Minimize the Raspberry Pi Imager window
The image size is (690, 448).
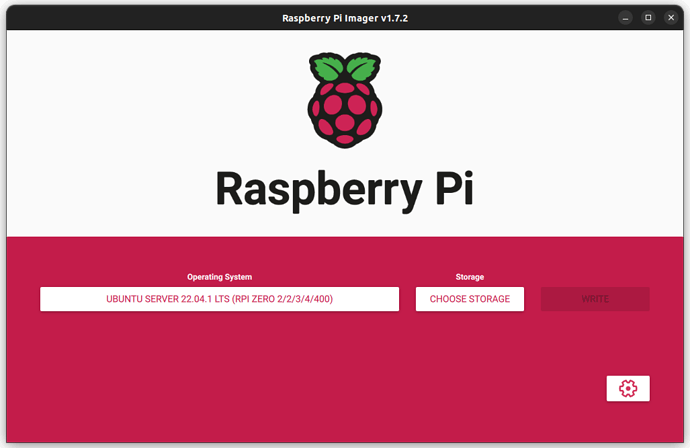tap(625, 18)
